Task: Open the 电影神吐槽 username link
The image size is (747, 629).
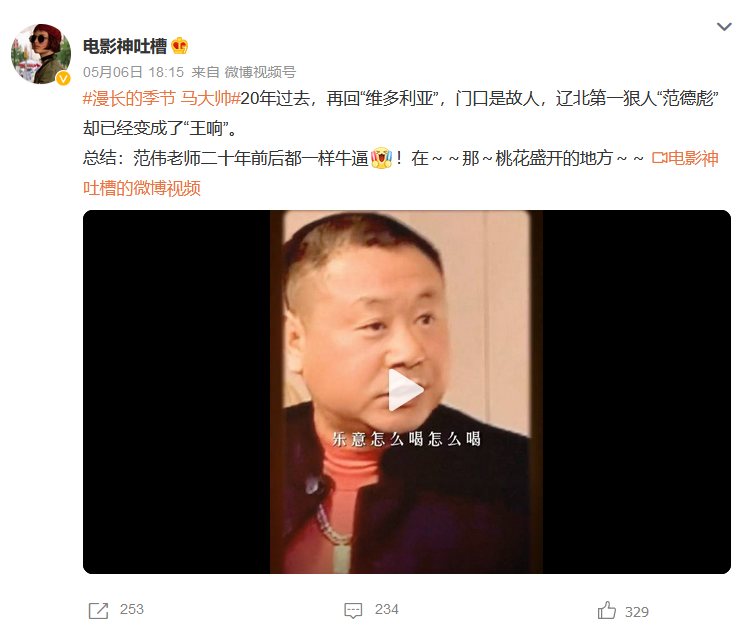Action: (x=125, y=46)
